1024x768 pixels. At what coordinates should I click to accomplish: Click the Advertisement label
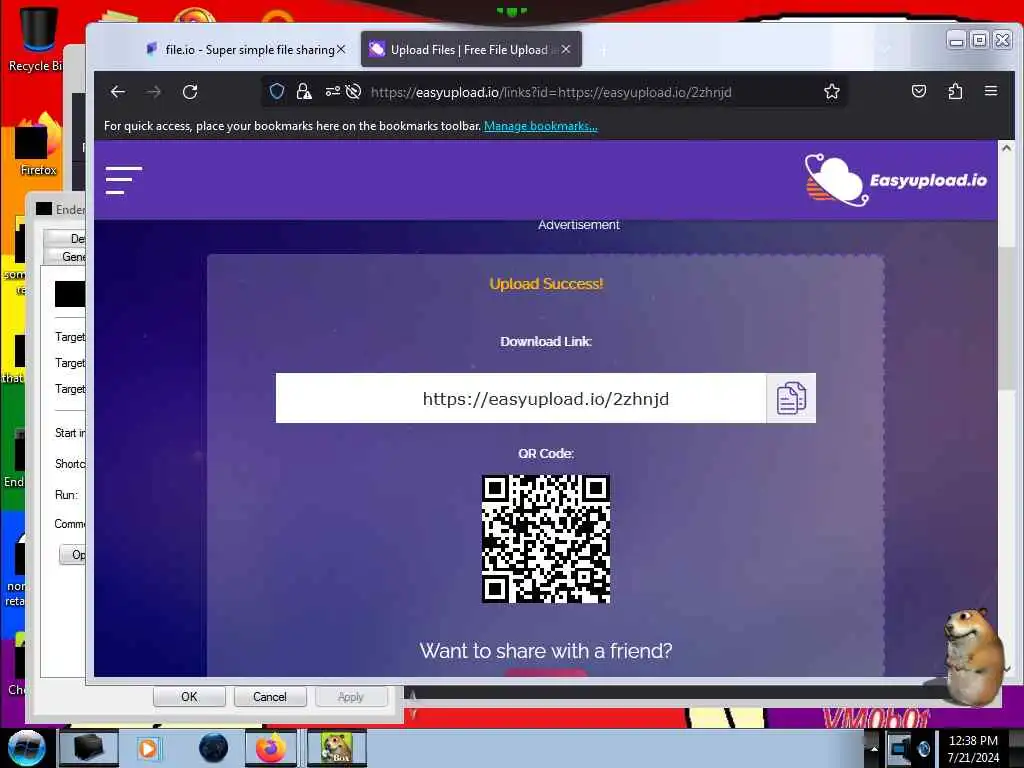[x=579, y=225]
